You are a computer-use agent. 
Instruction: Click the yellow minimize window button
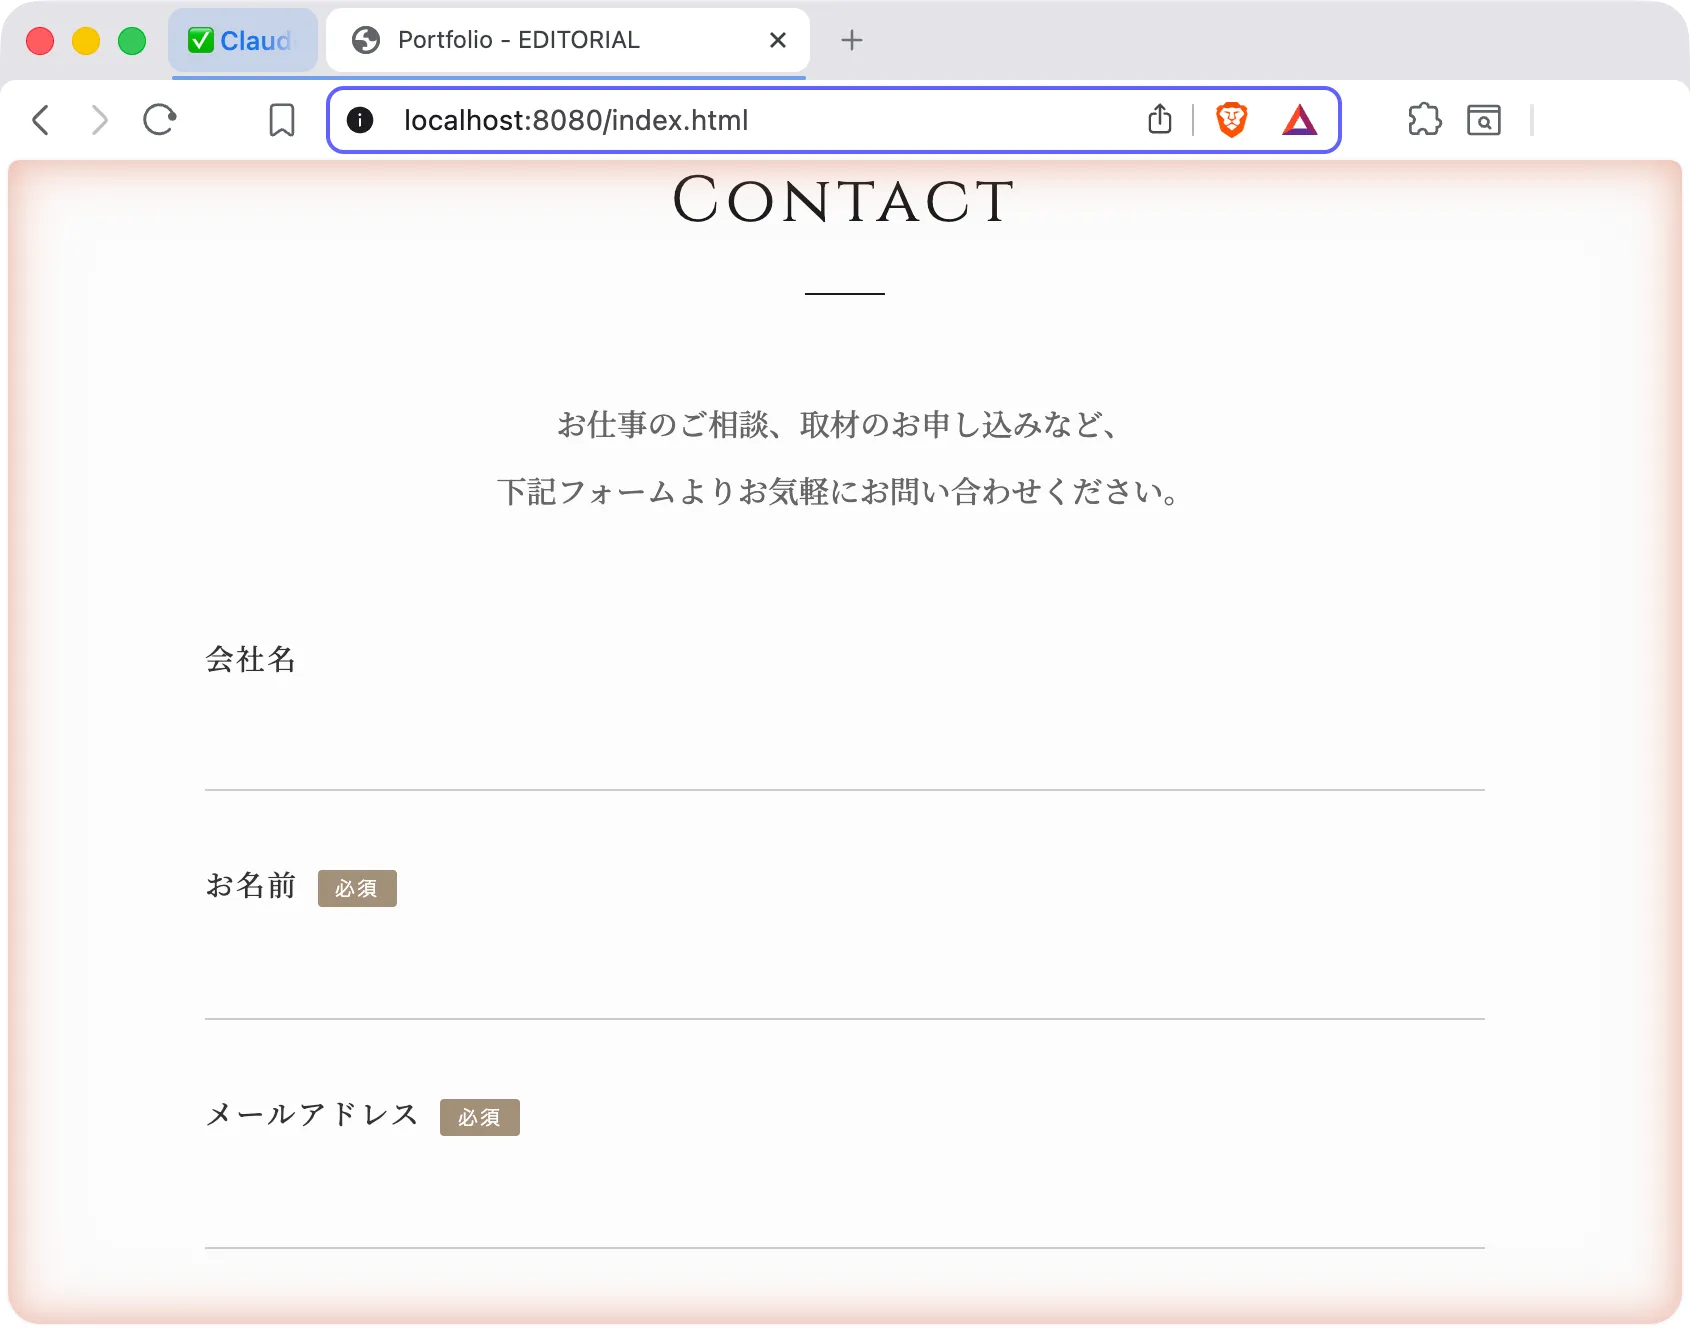tap(86, 41)
